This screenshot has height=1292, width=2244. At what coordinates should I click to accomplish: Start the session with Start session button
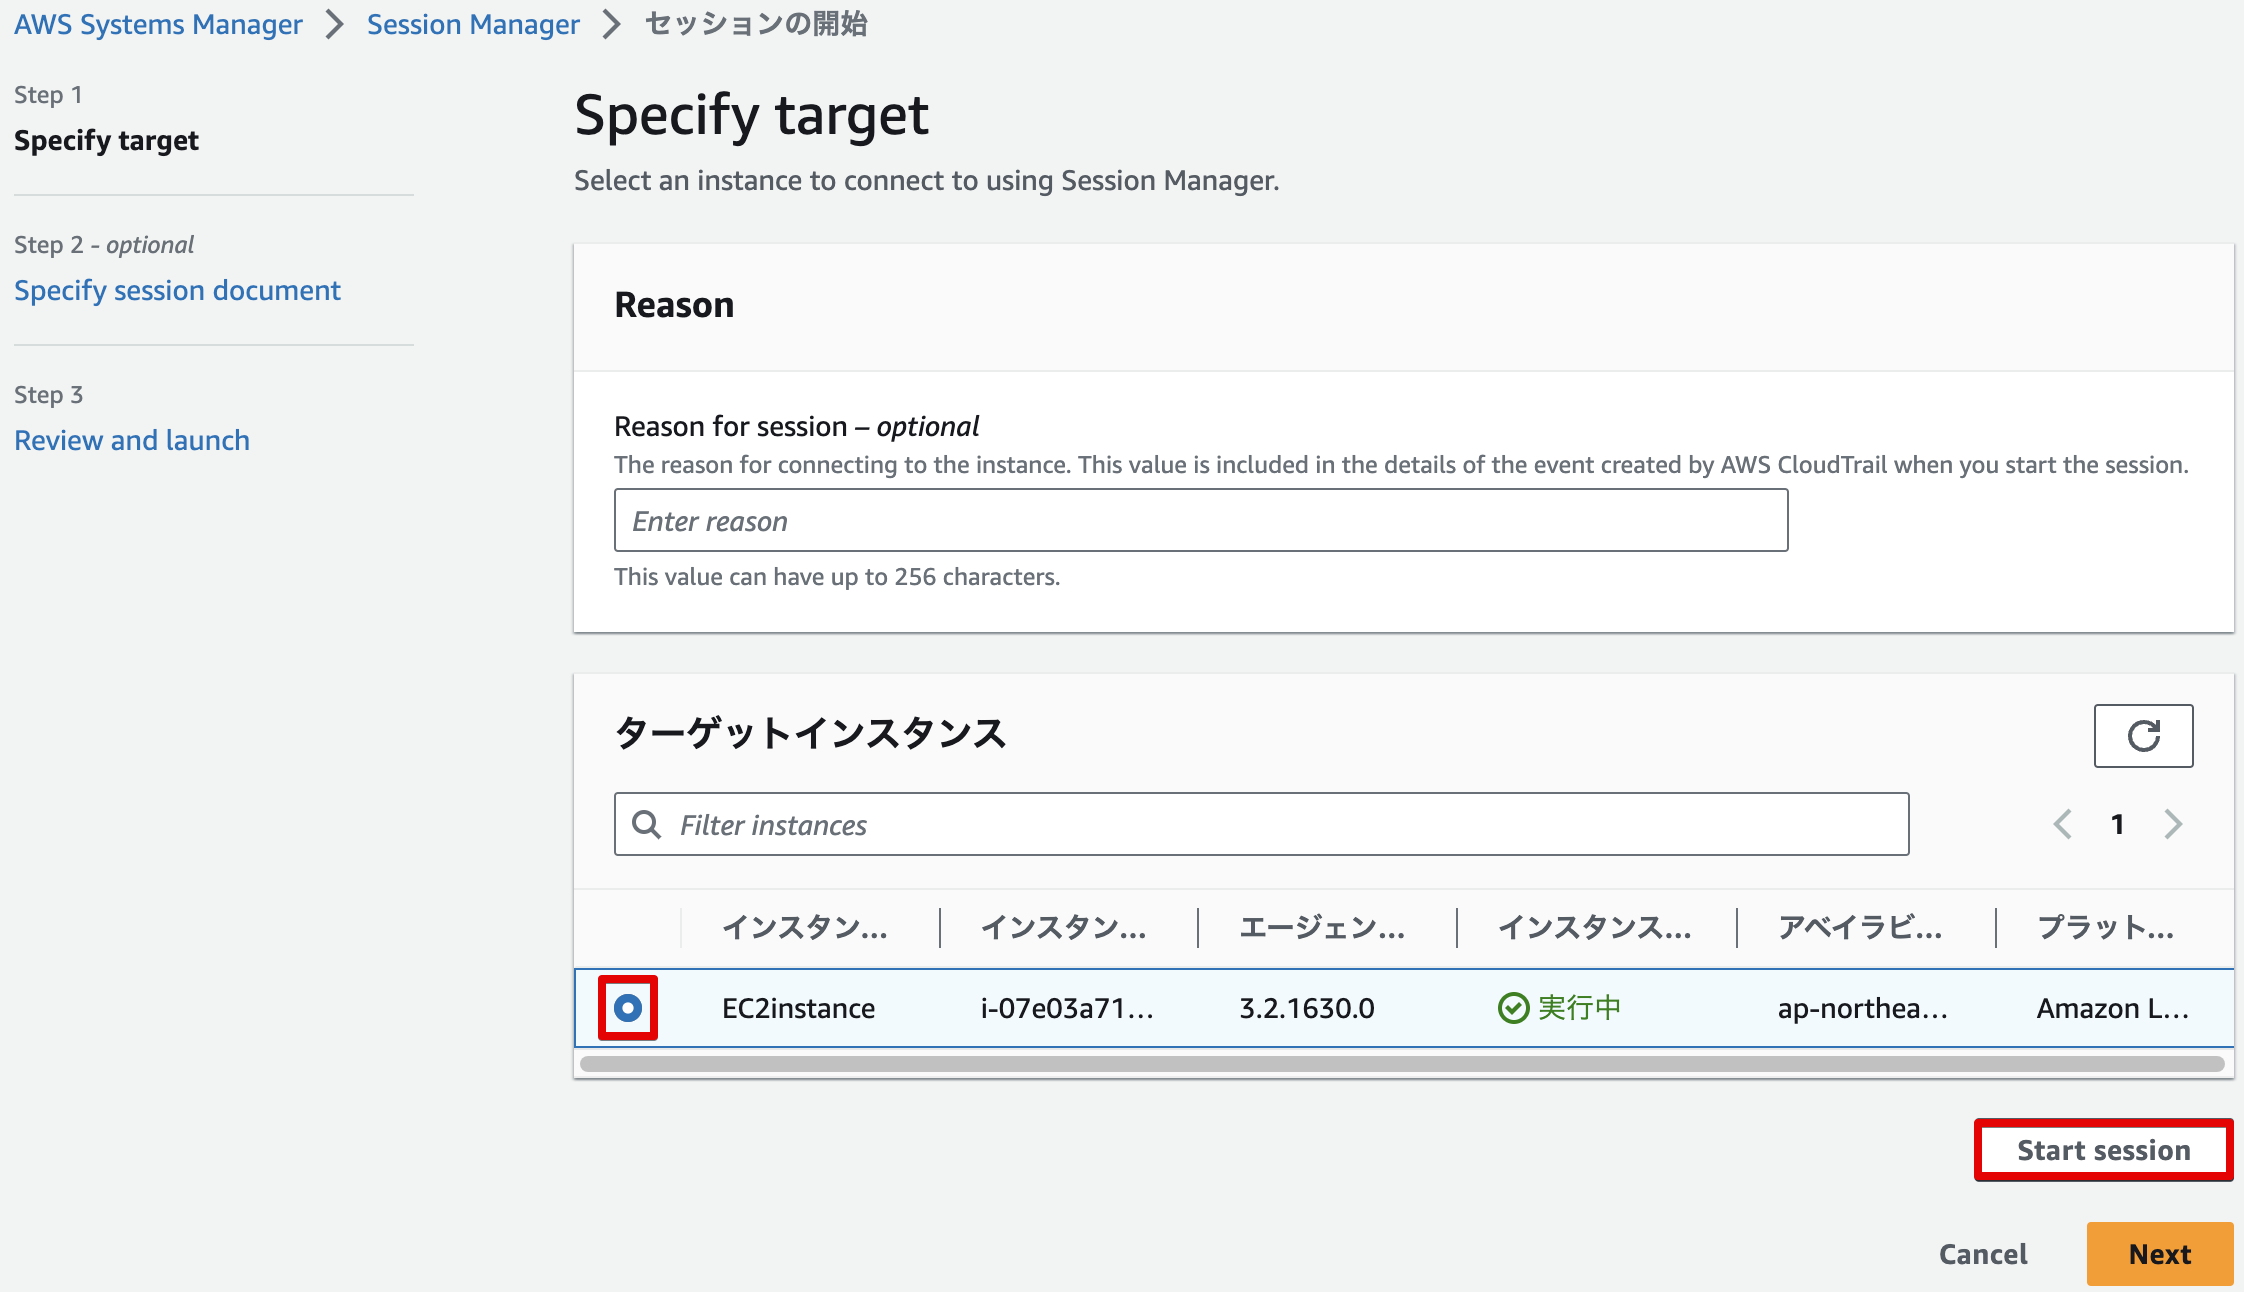pos(2103,1150)
